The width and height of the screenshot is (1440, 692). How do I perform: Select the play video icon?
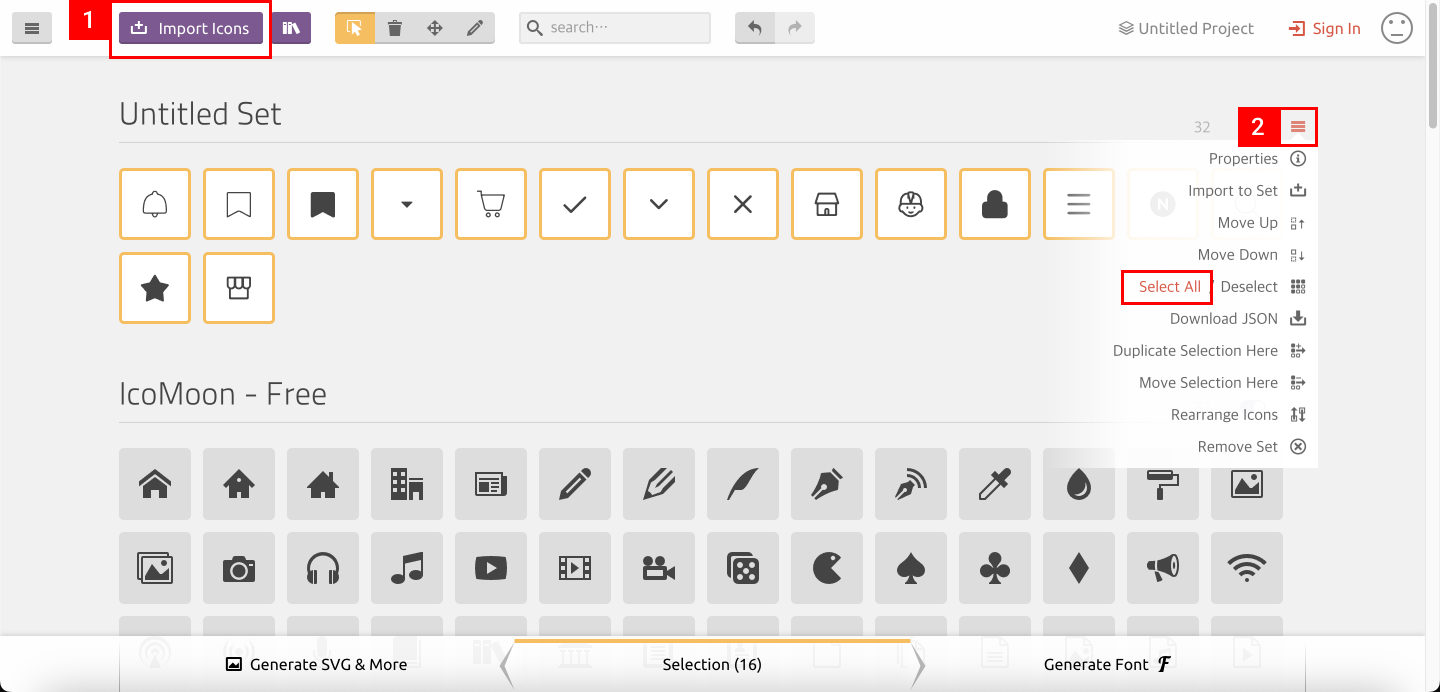tap(491, 568)
